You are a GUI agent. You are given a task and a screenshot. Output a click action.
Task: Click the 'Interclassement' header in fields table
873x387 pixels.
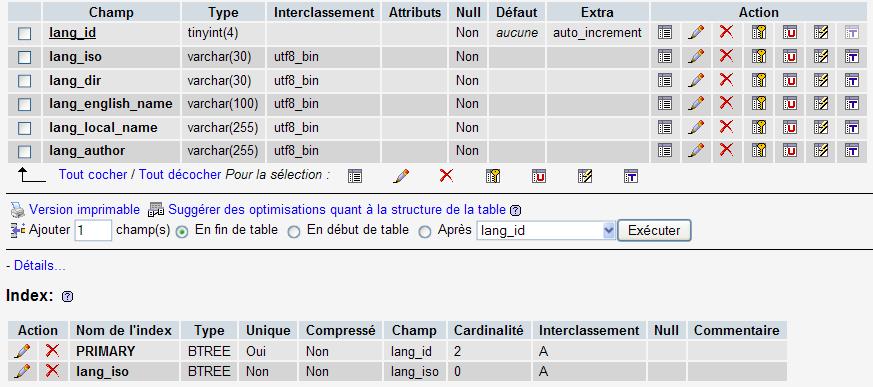[324, 12]
